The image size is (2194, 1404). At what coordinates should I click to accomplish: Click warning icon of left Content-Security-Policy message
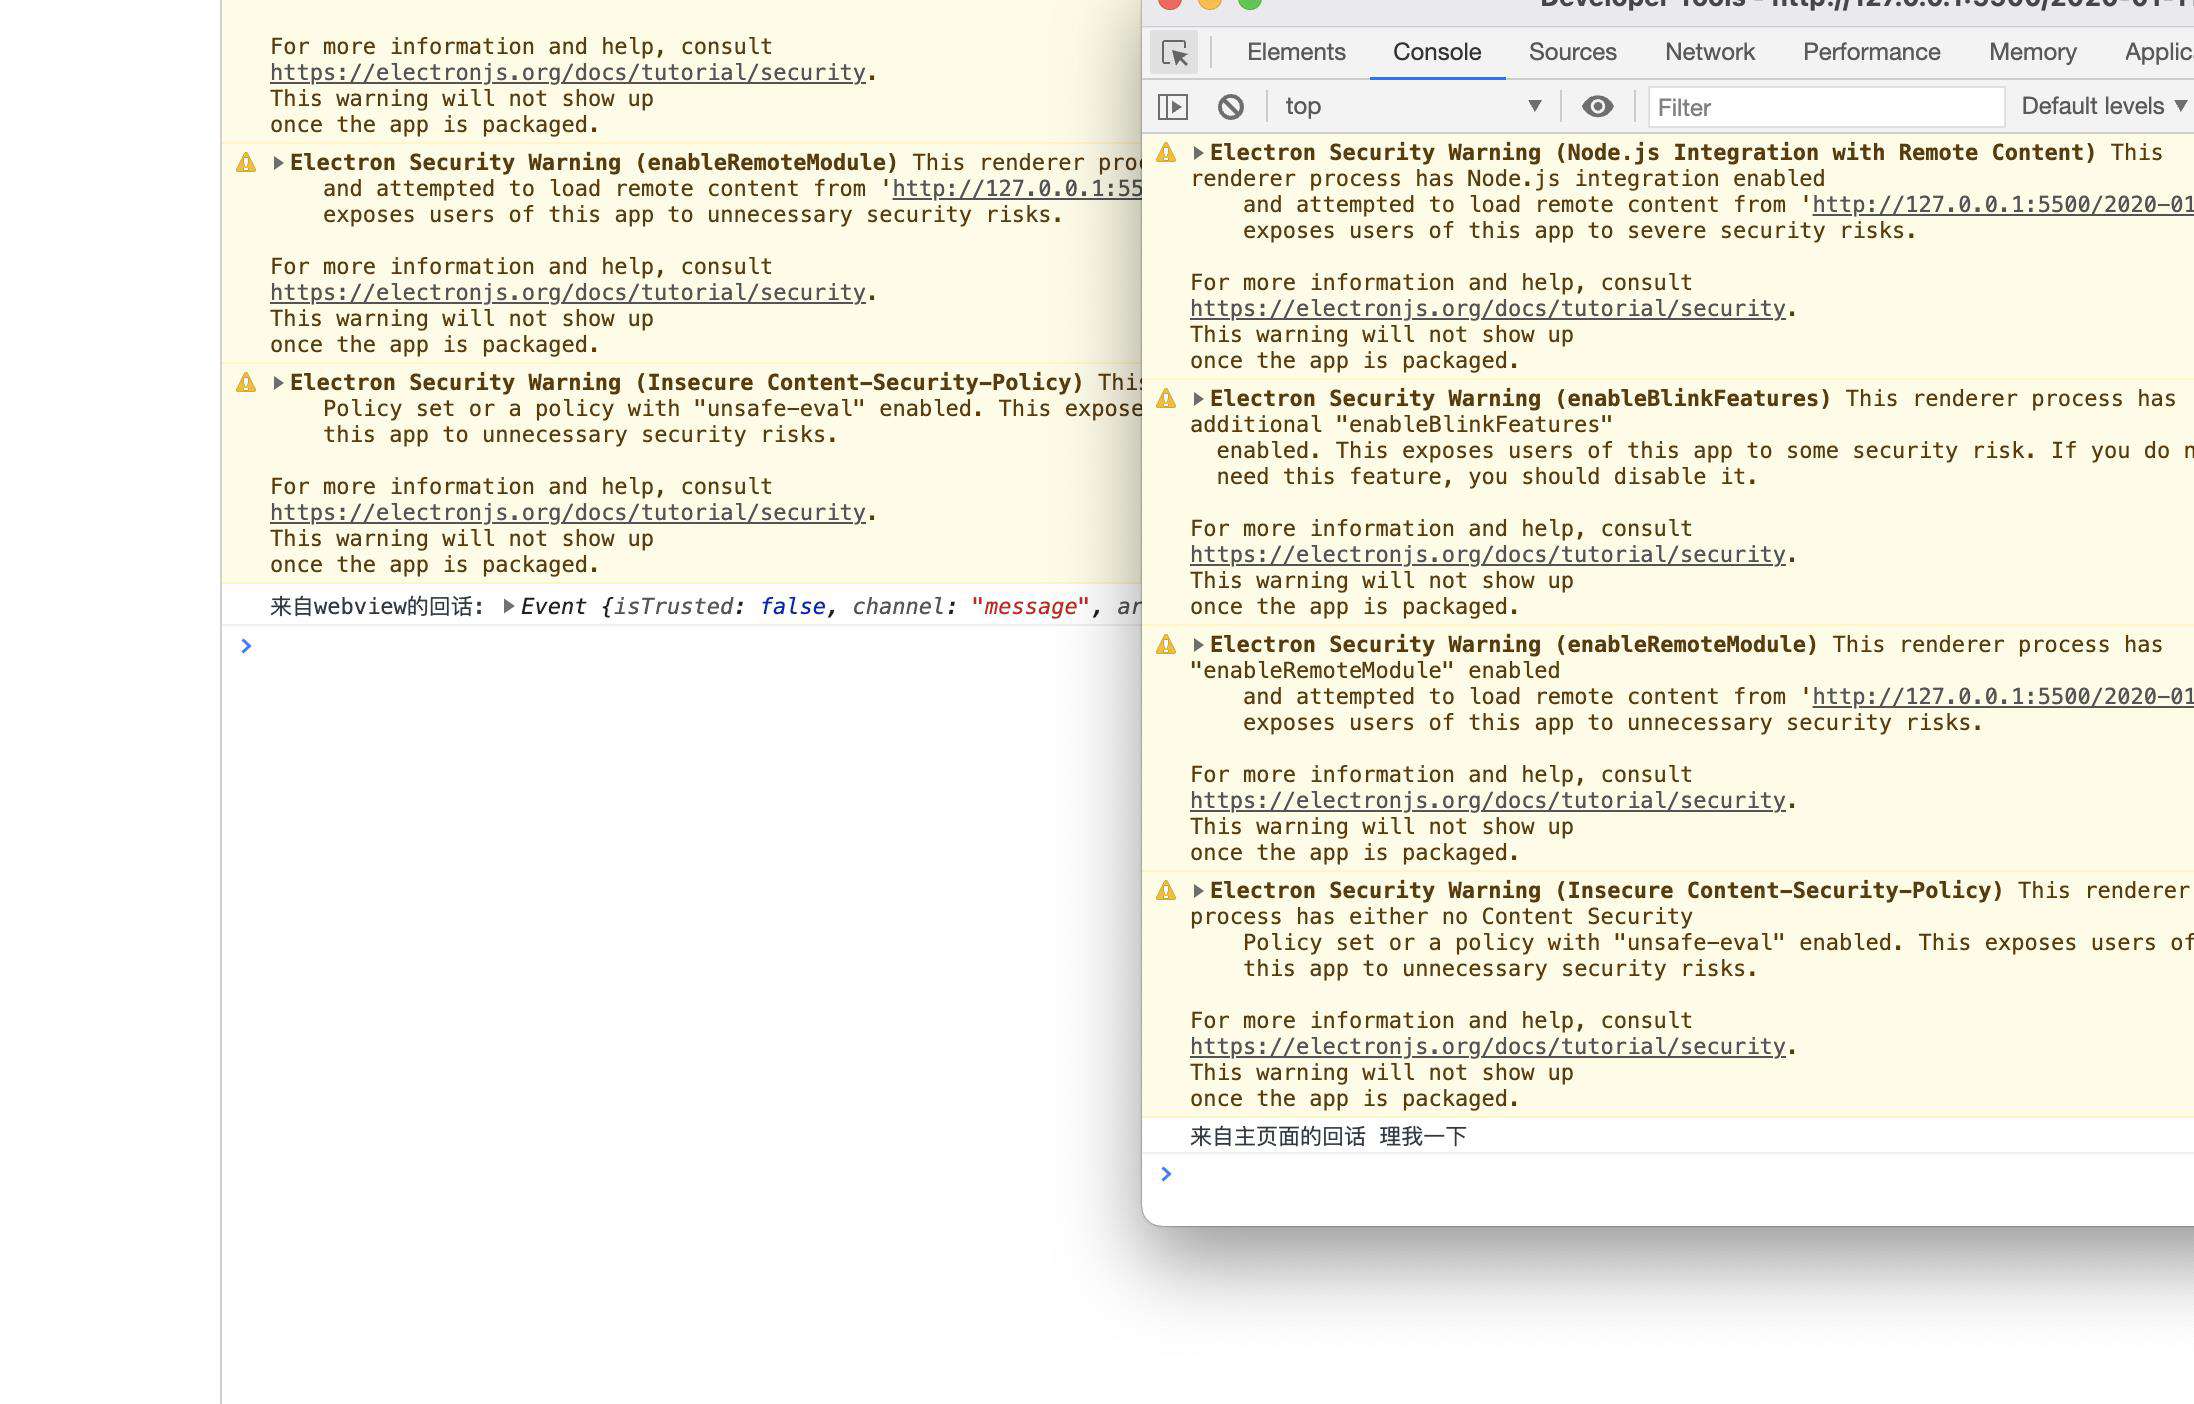(246, 383)
